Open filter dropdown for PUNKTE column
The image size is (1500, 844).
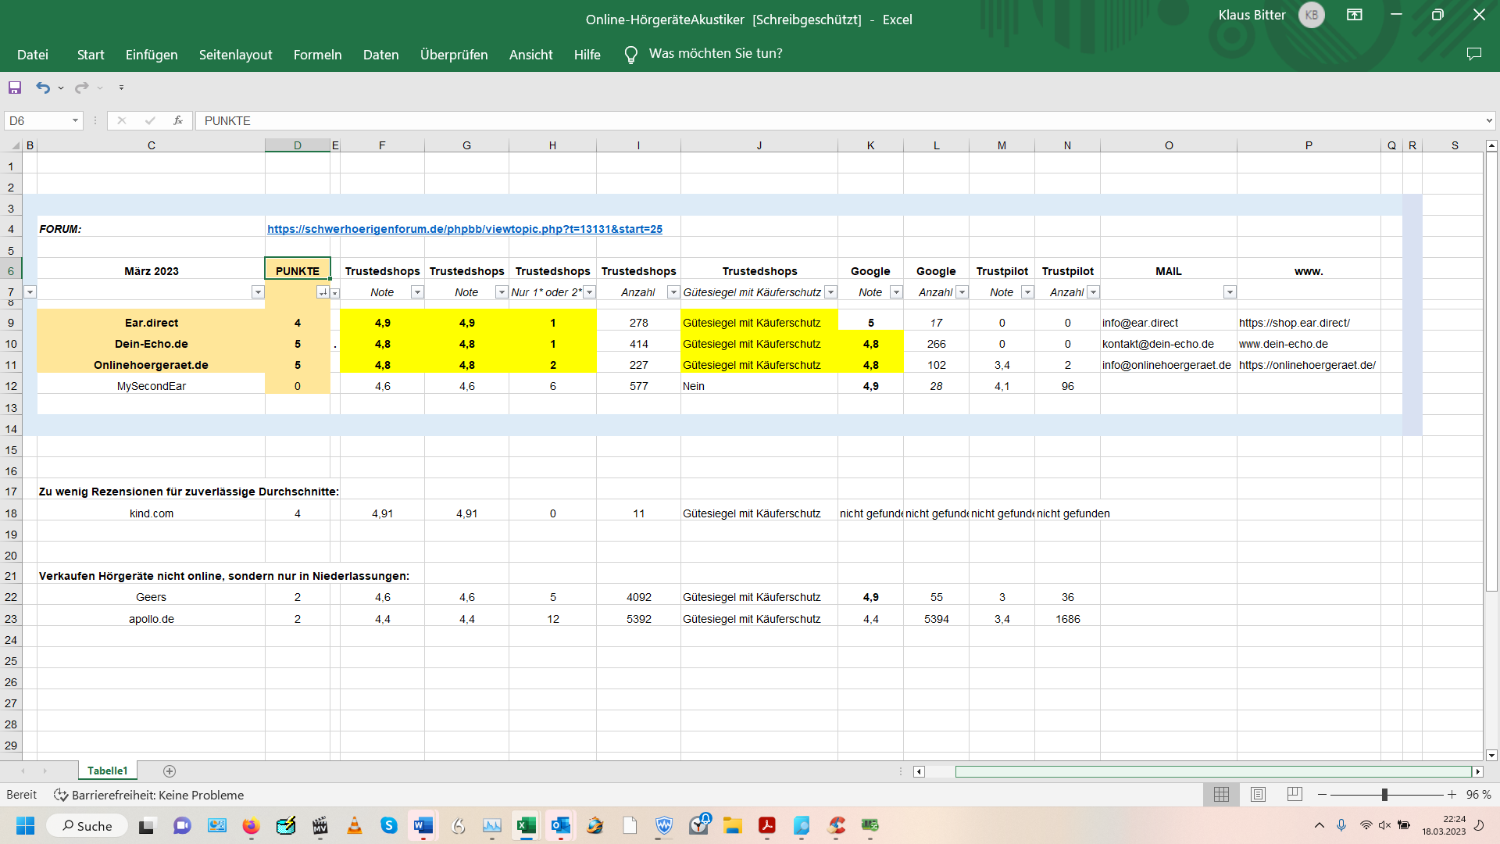(x=322, y=292)
